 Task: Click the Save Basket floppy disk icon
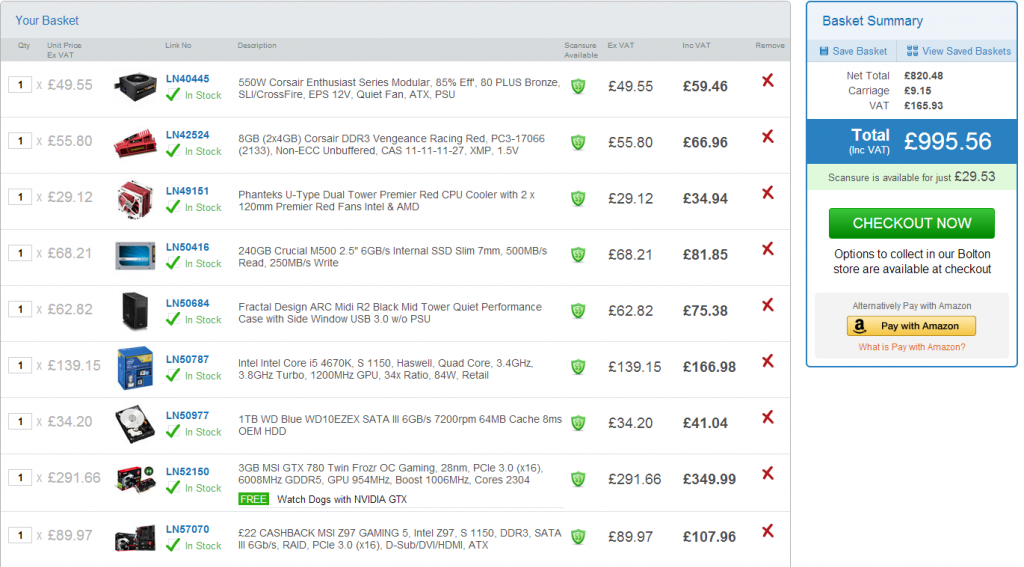(x=824, y=51)
